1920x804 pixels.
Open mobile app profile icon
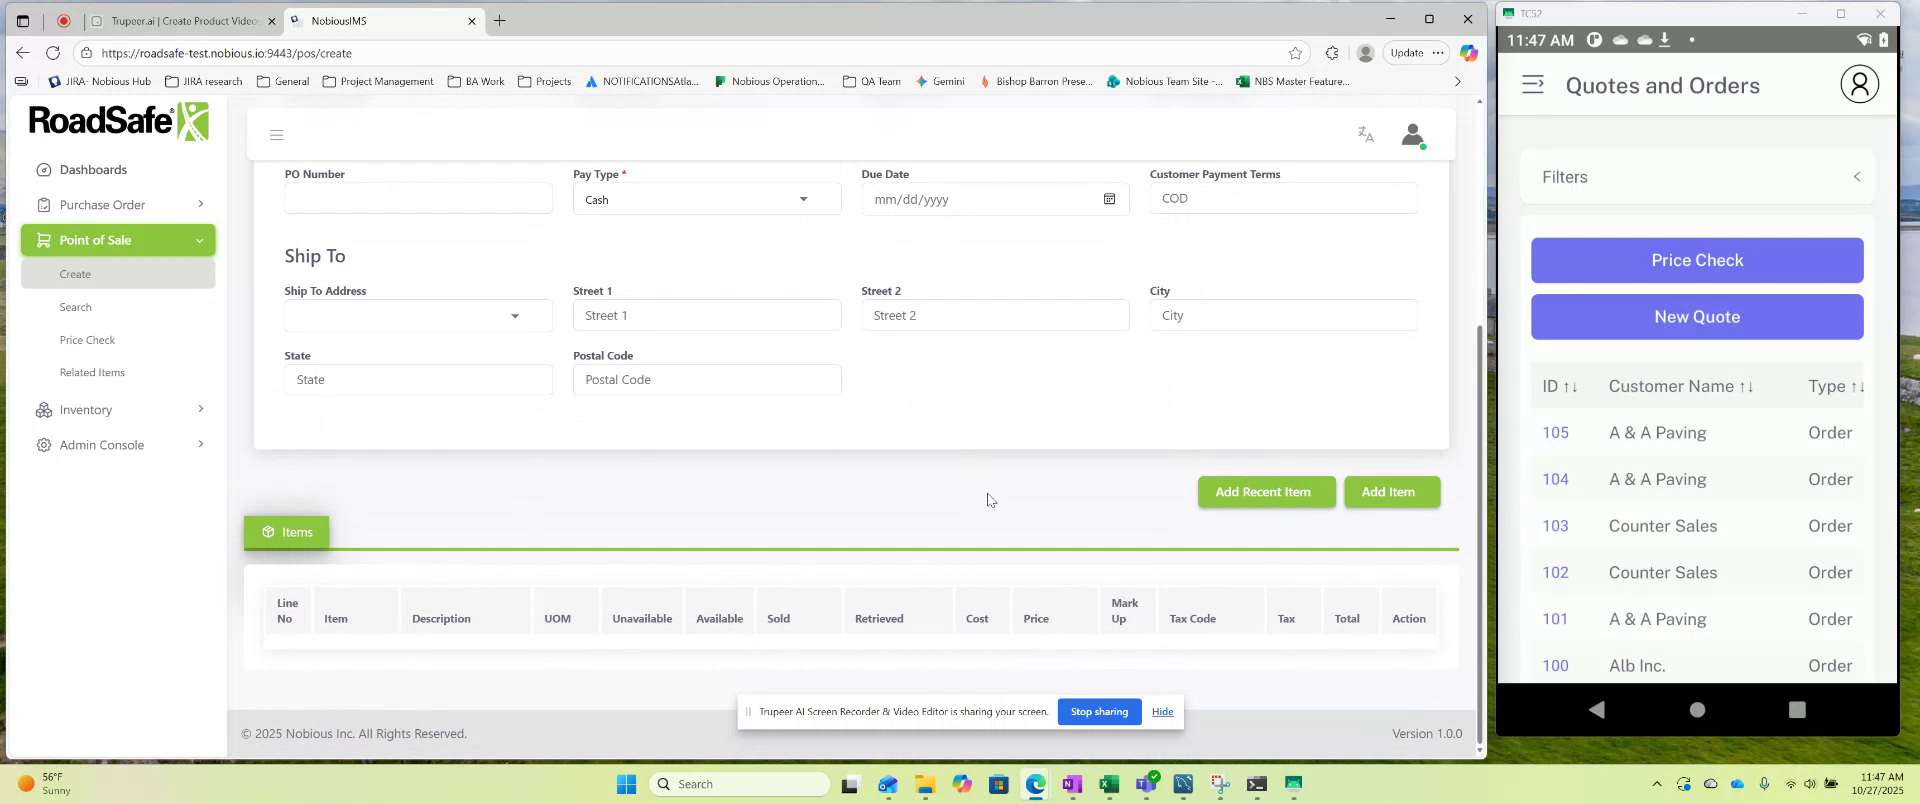[1859, 85]
